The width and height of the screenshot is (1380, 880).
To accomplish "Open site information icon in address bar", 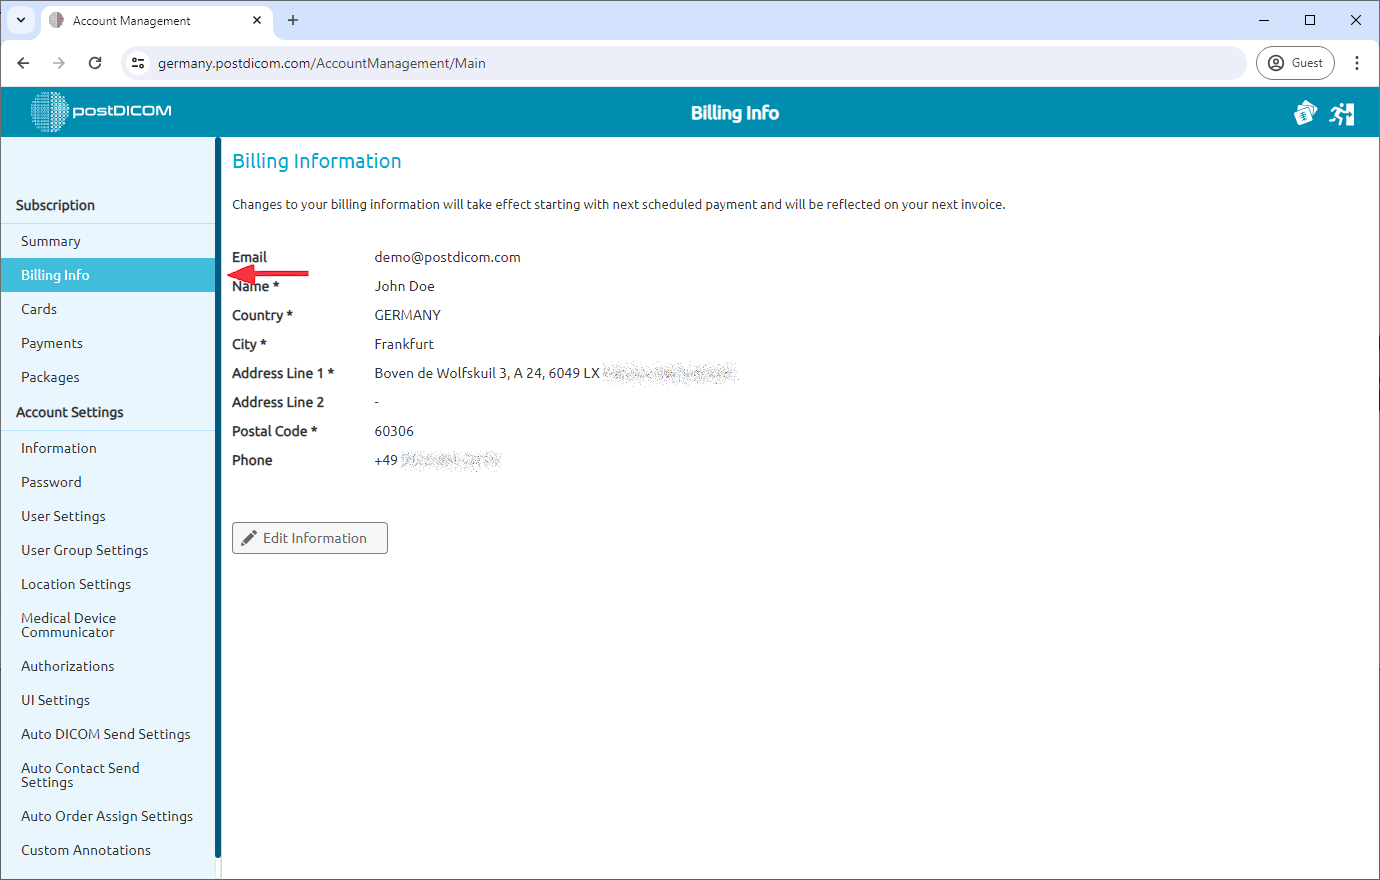I will (137, 62).
